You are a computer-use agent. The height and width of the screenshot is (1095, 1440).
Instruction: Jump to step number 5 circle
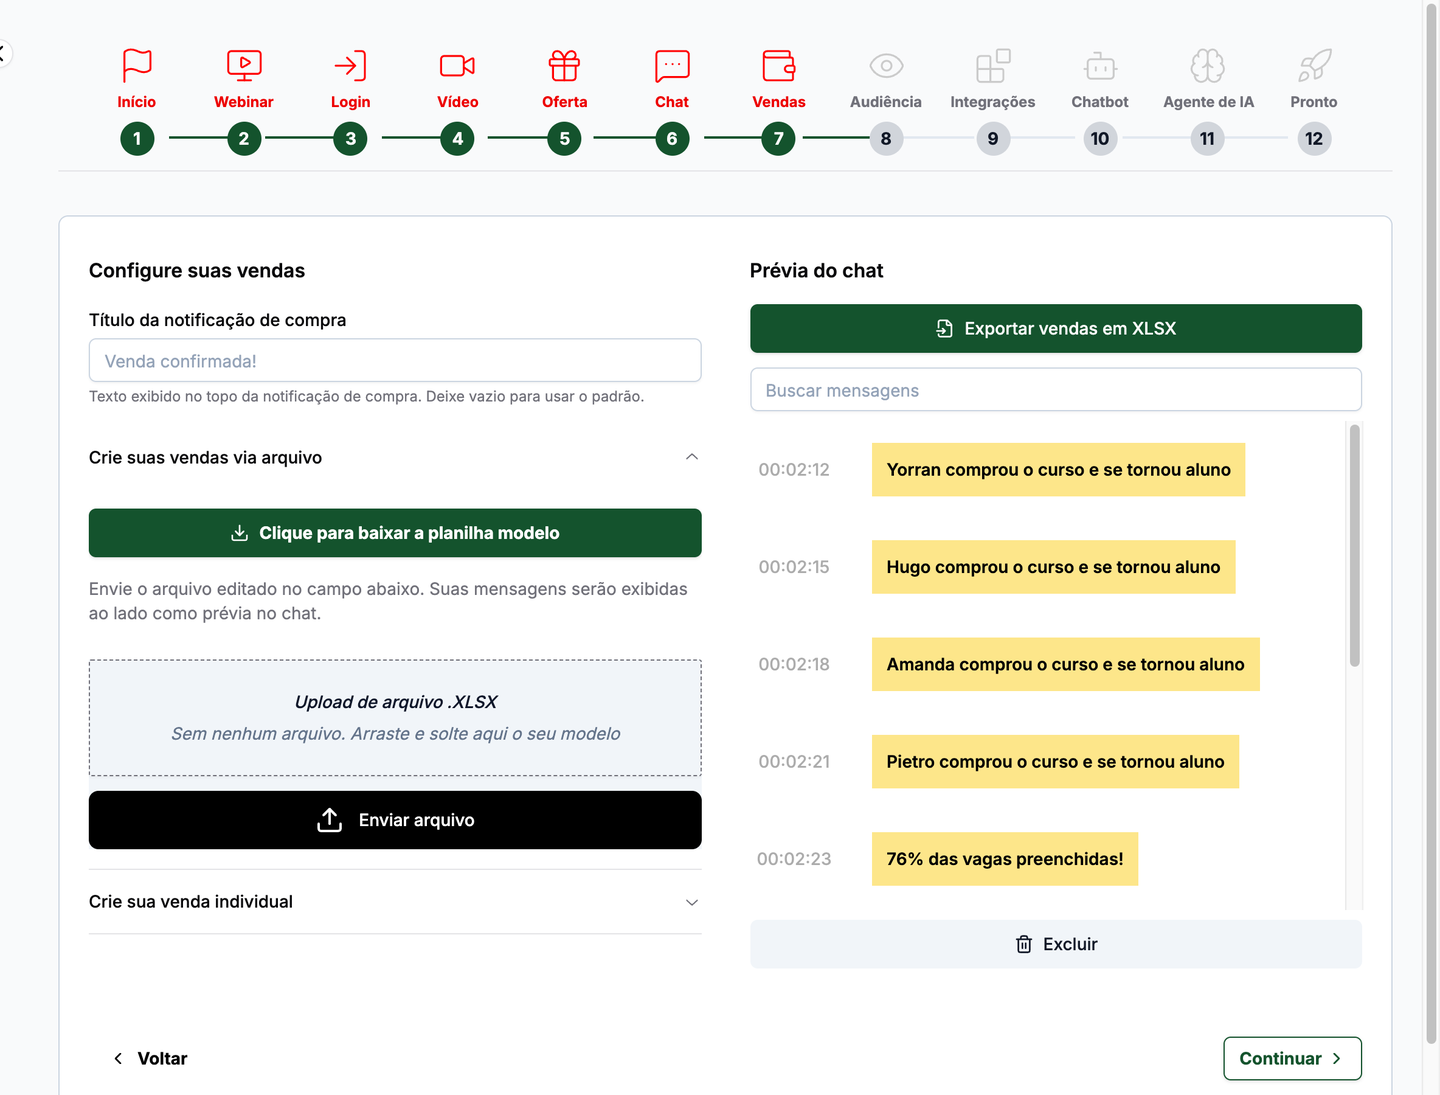click(x=564, y=139)
